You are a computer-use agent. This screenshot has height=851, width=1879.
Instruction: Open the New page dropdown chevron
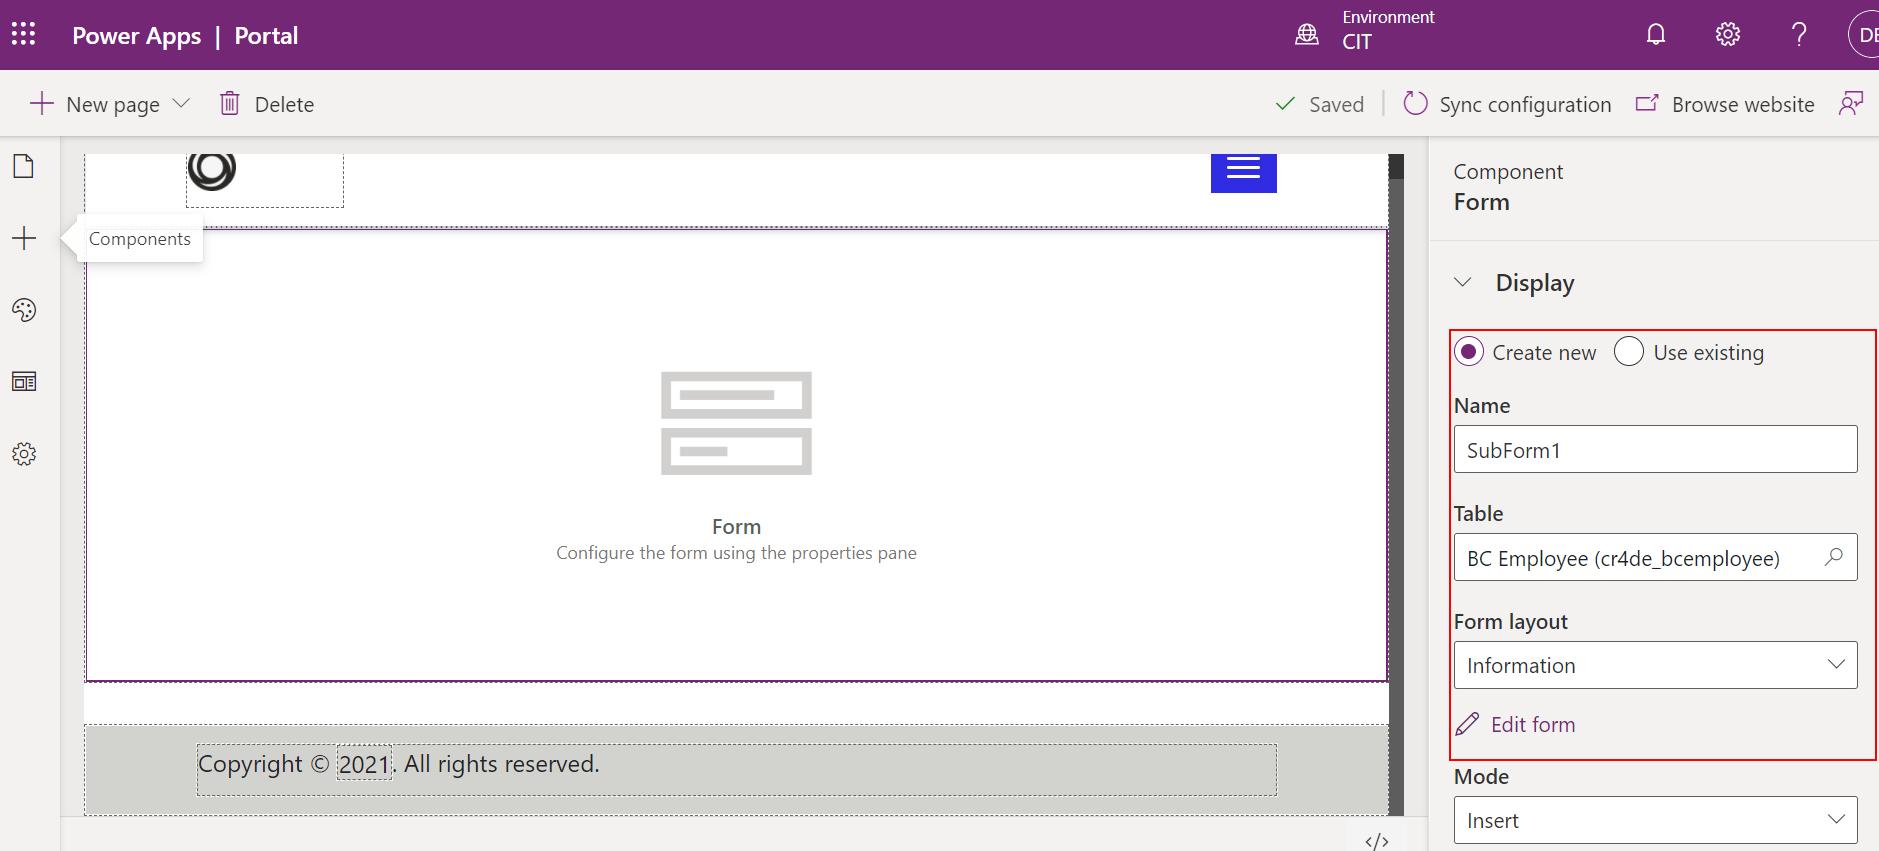181,103
